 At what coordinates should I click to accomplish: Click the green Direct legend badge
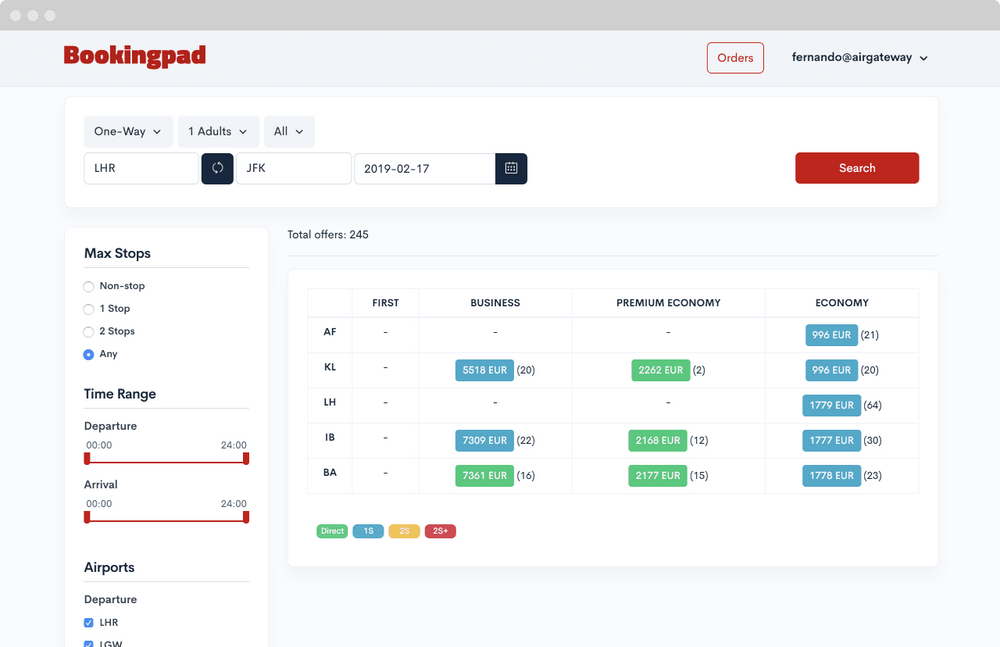[332, 531]
